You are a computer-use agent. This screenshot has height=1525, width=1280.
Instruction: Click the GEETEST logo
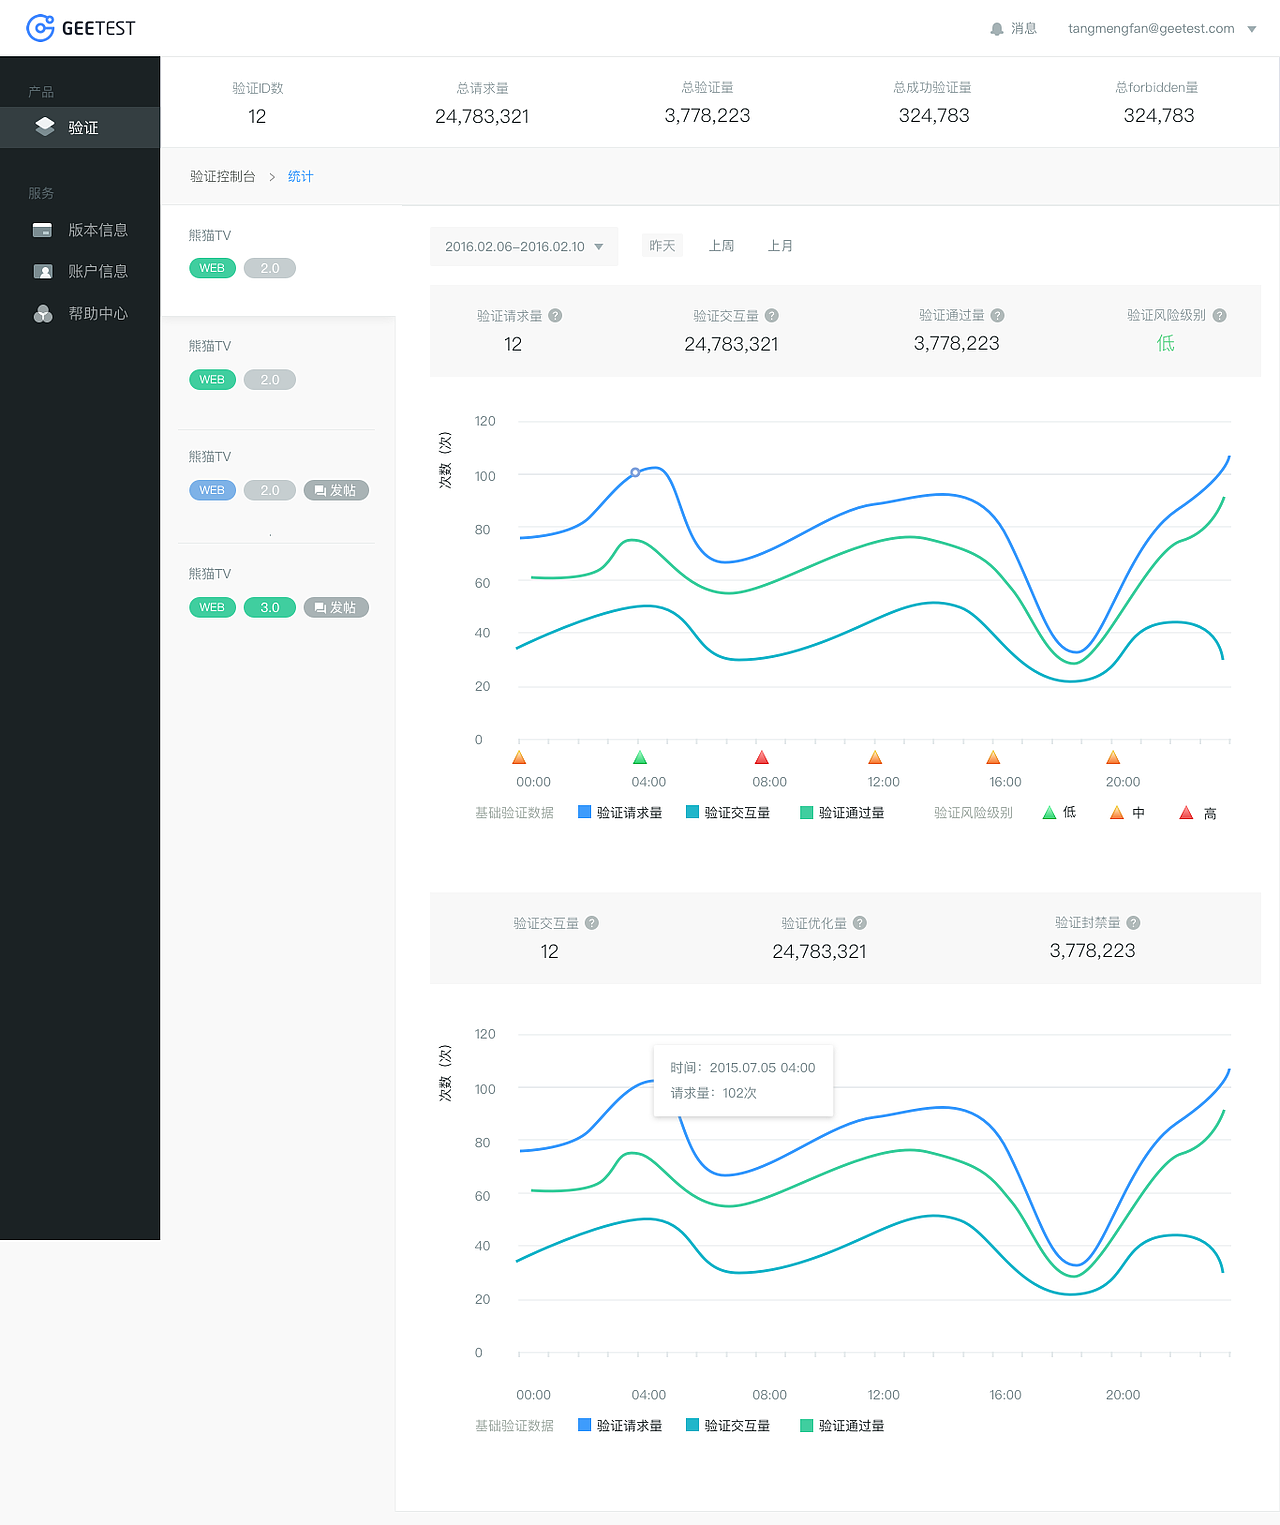coord(80,28)
